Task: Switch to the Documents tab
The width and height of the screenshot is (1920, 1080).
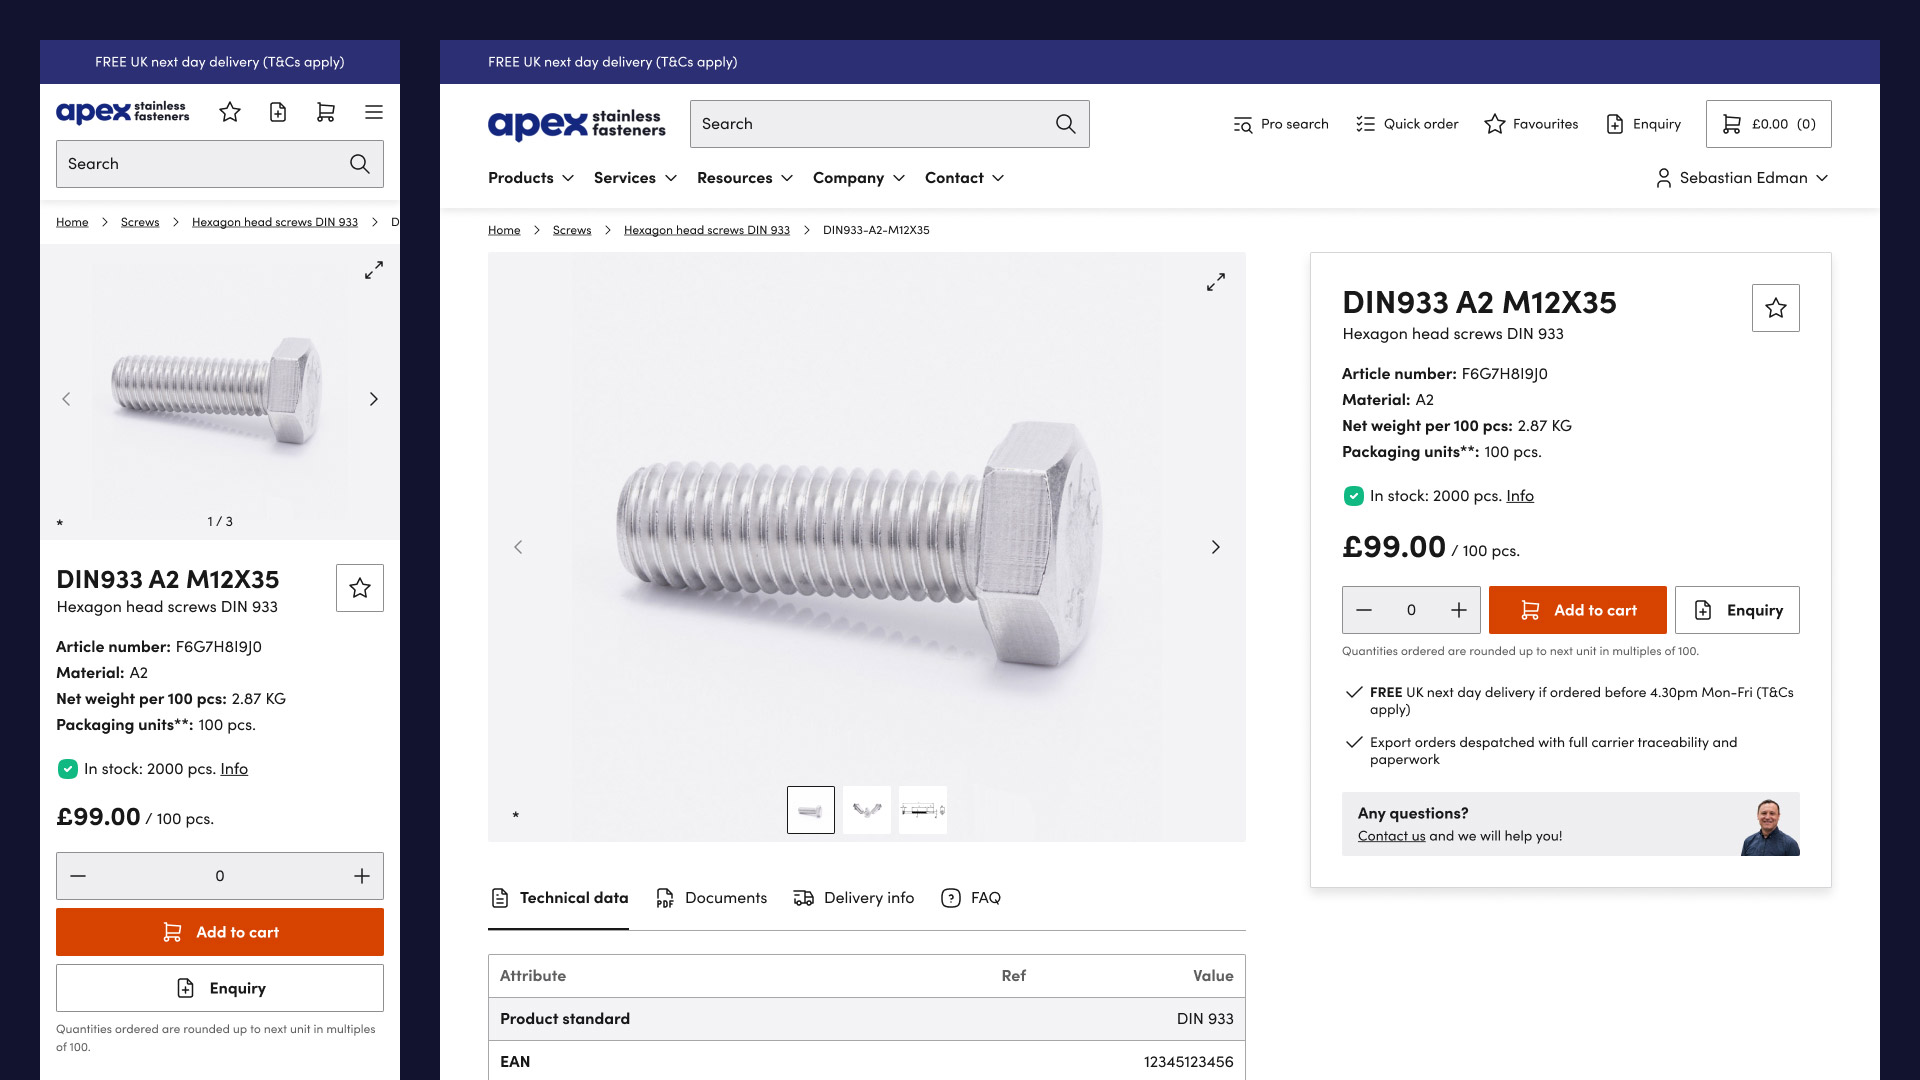Action: [712, 898]
